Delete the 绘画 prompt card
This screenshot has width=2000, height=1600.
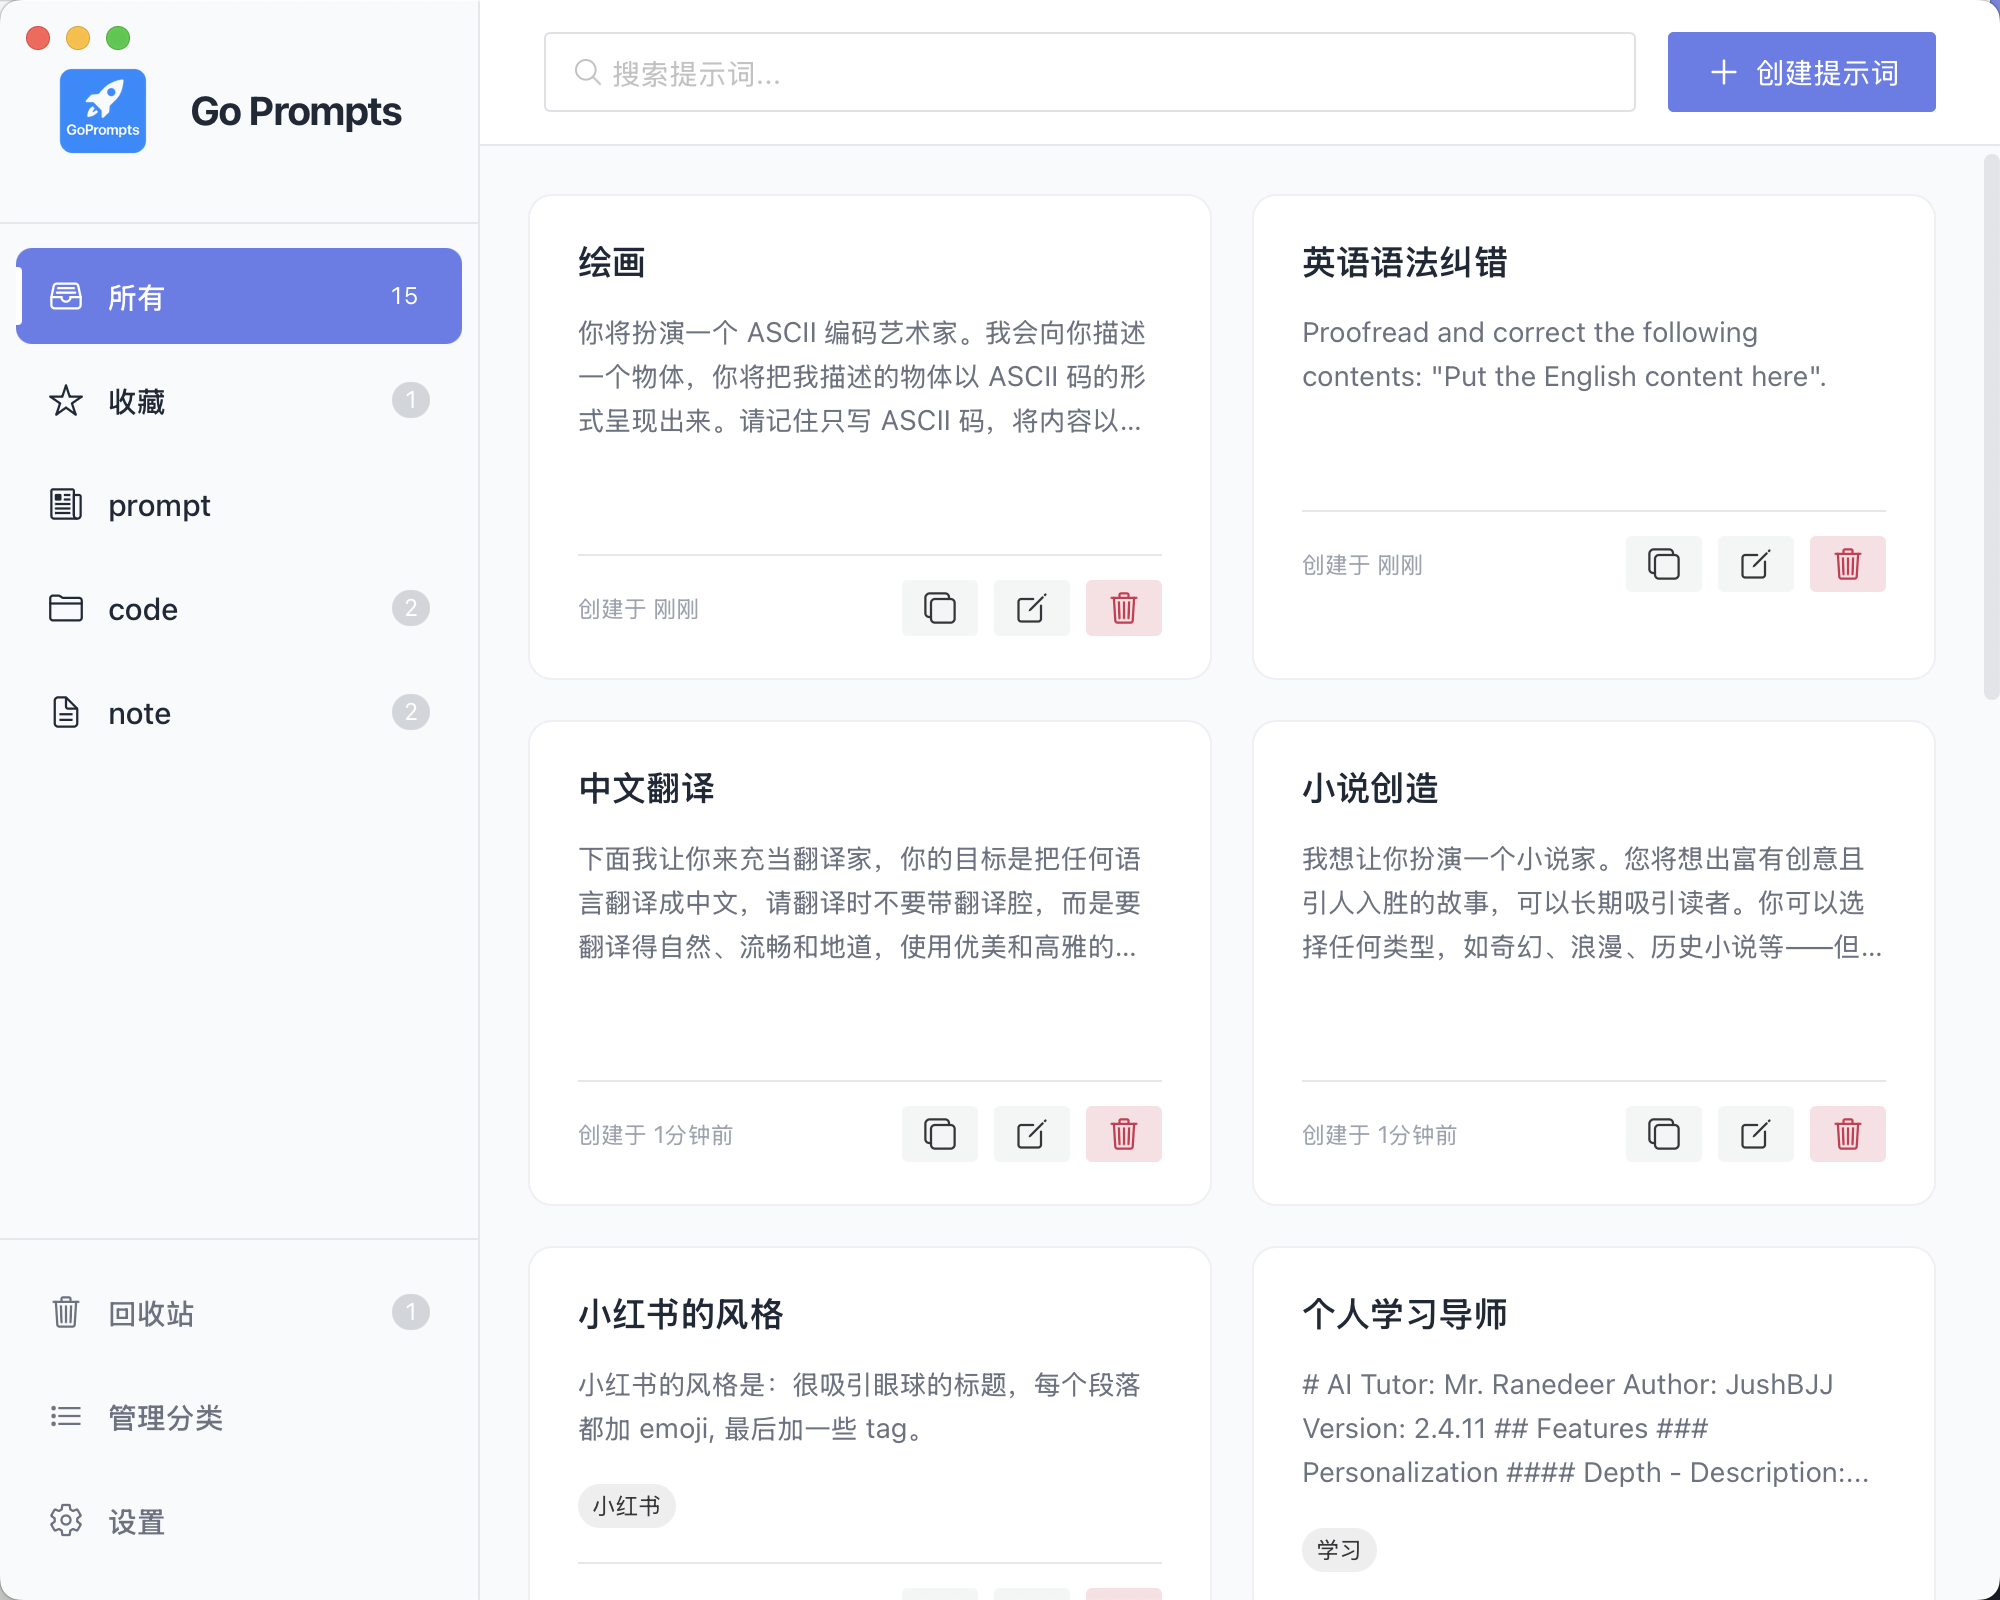[1123, 608]
